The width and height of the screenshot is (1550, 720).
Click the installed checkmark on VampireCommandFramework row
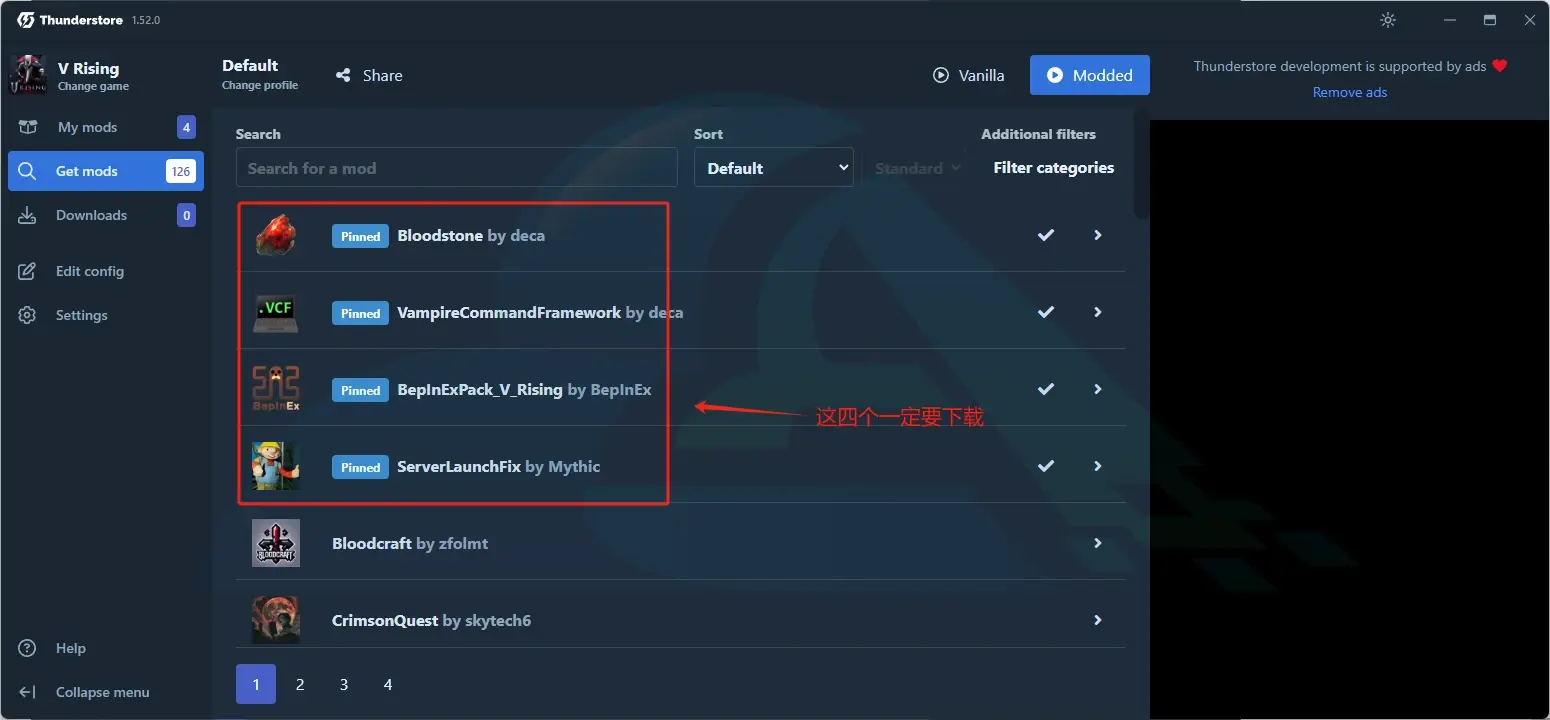point(1046,312)
